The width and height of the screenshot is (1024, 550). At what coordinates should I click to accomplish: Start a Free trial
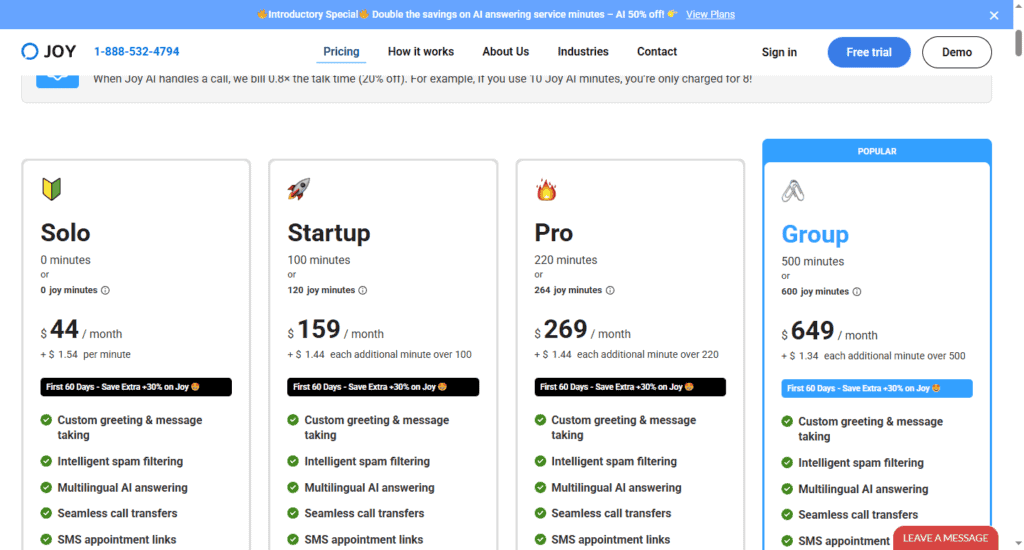point(869,52)
